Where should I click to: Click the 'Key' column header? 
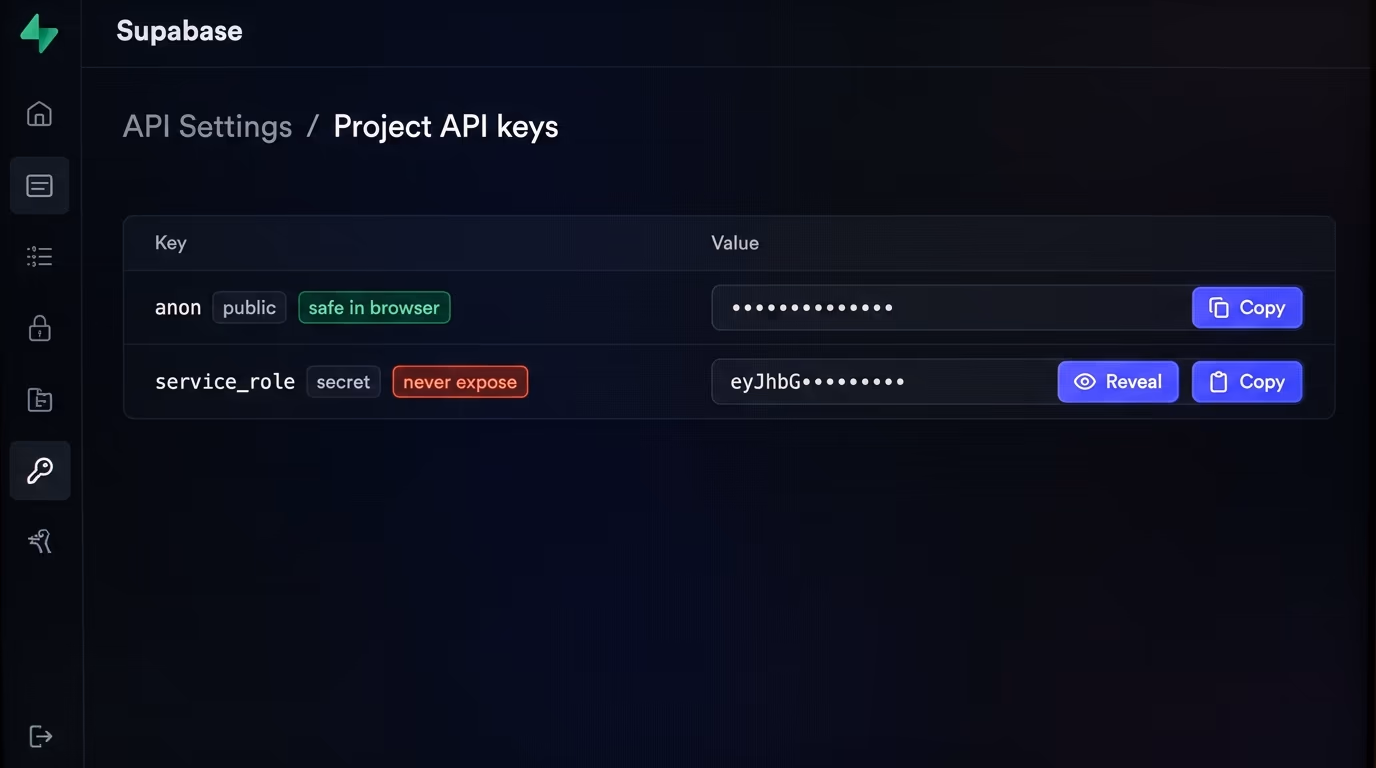[x=170, y=243]
